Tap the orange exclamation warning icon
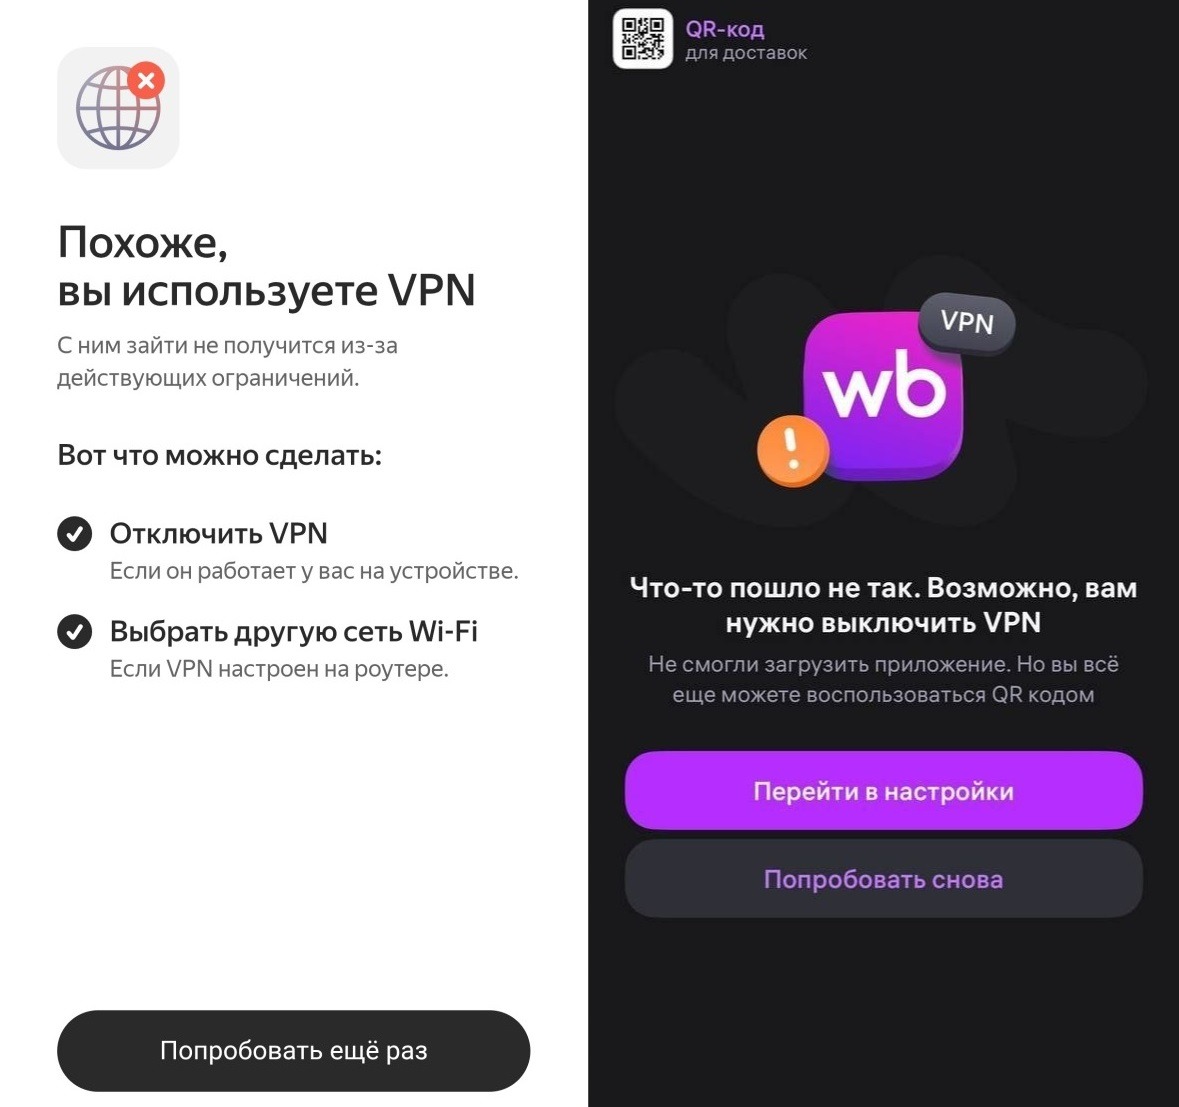The width and height of the screenshot is (1179, 1107). pyautogui.click(x=793, y=450)
